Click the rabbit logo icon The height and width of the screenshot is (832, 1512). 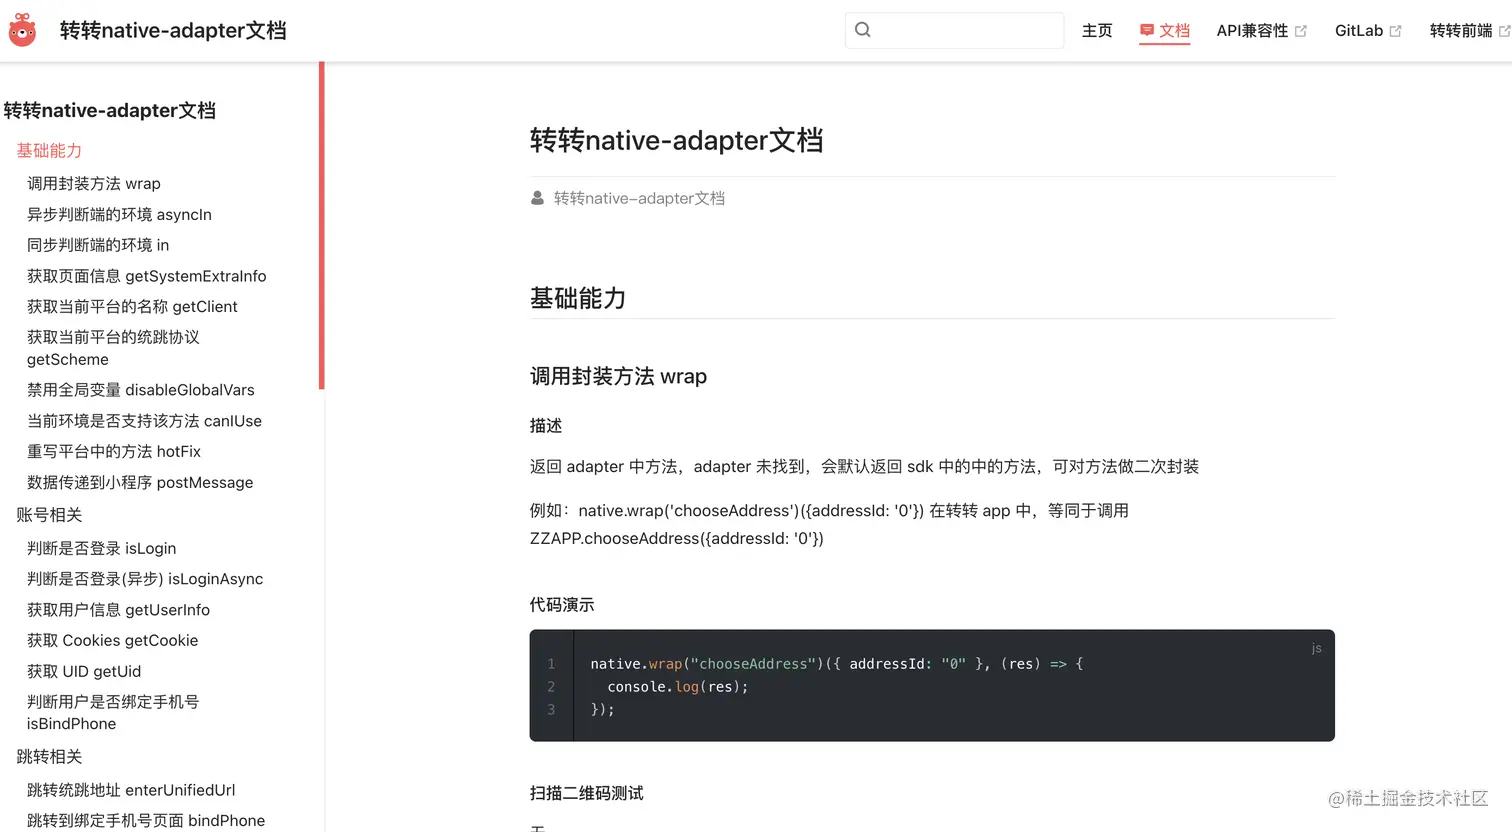(22, 29)
